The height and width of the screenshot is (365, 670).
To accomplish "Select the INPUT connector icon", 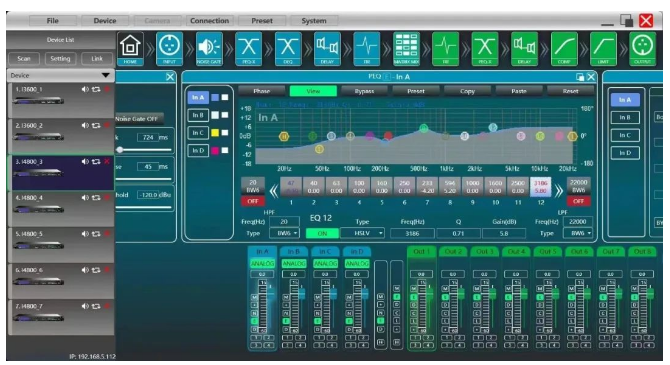I will pos(170,48).
